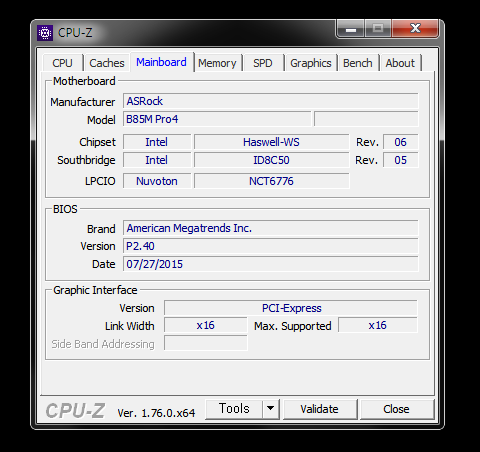Click the Chipset vendor Intel field
480x452 pixels.
[x=157, y=142]
